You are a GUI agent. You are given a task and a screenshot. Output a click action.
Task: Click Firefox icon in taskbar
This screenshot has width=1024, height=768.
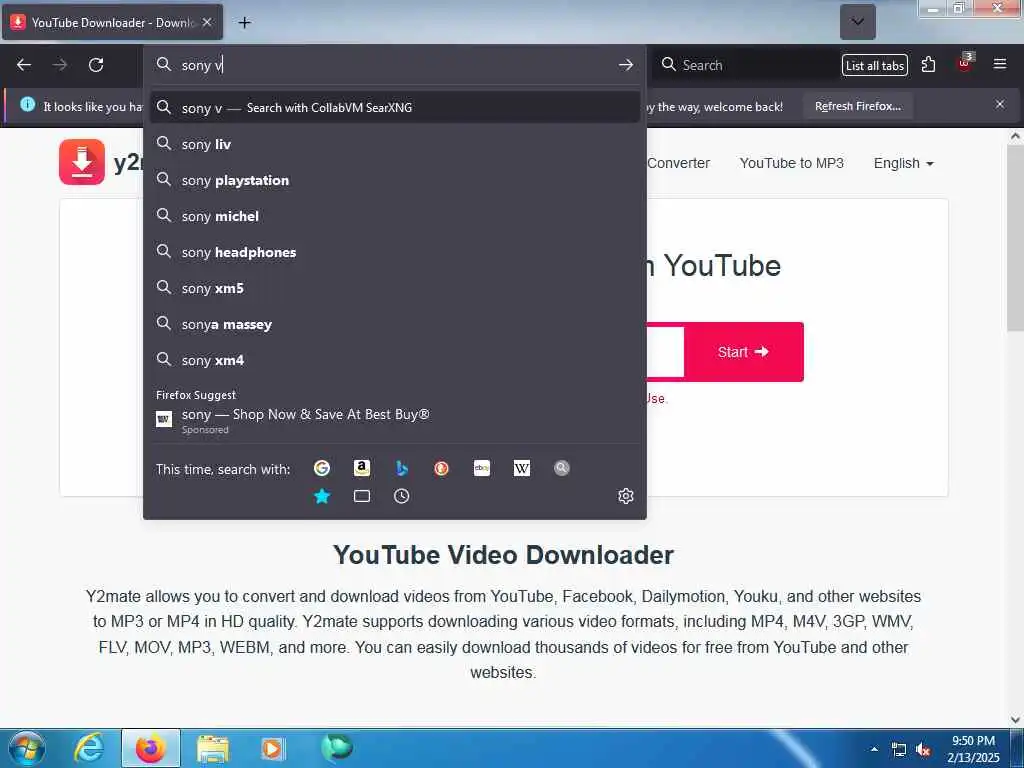click(151, 748)
